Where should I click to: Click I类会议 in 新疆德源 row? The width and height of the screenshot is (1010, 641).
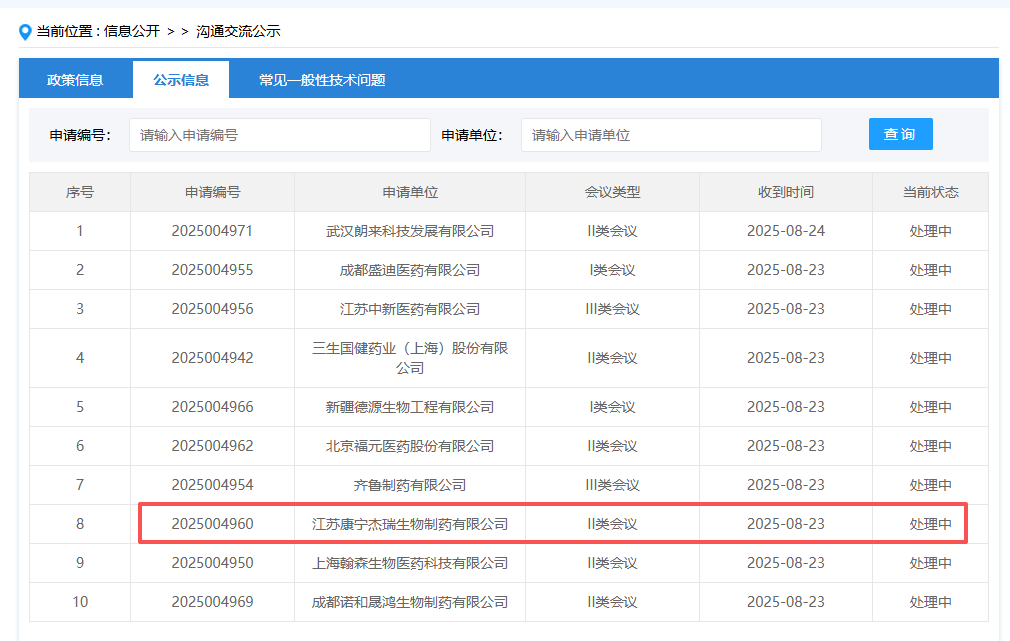click(613, 407)
